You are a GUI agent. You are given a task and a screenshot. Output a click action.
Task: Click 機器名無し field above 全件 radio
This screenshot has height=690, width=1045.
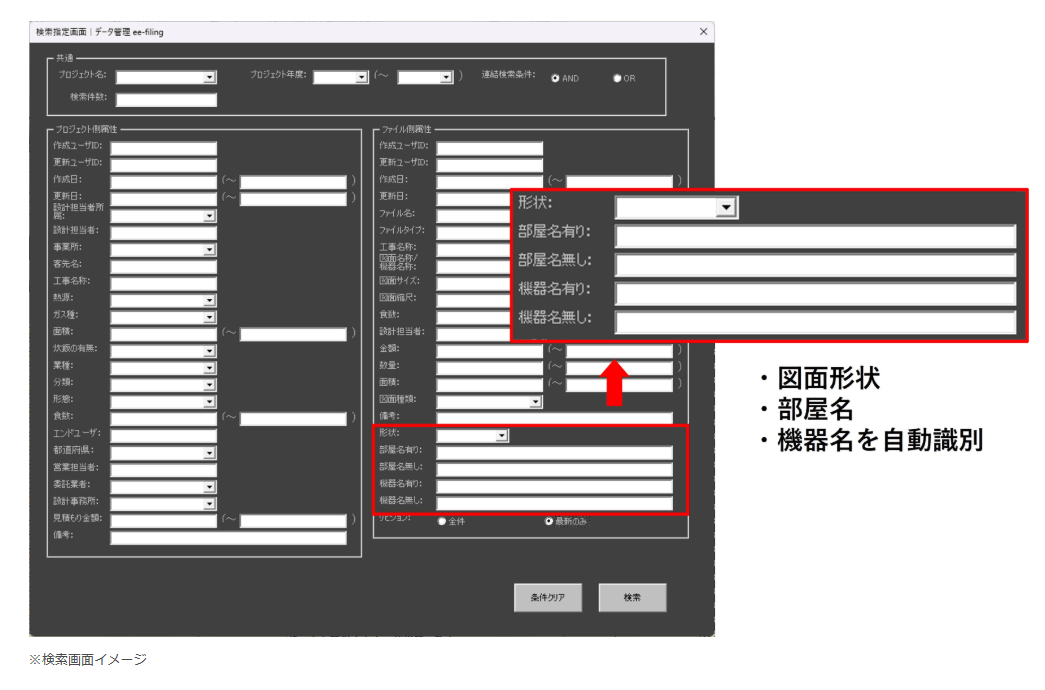[554, 503]
